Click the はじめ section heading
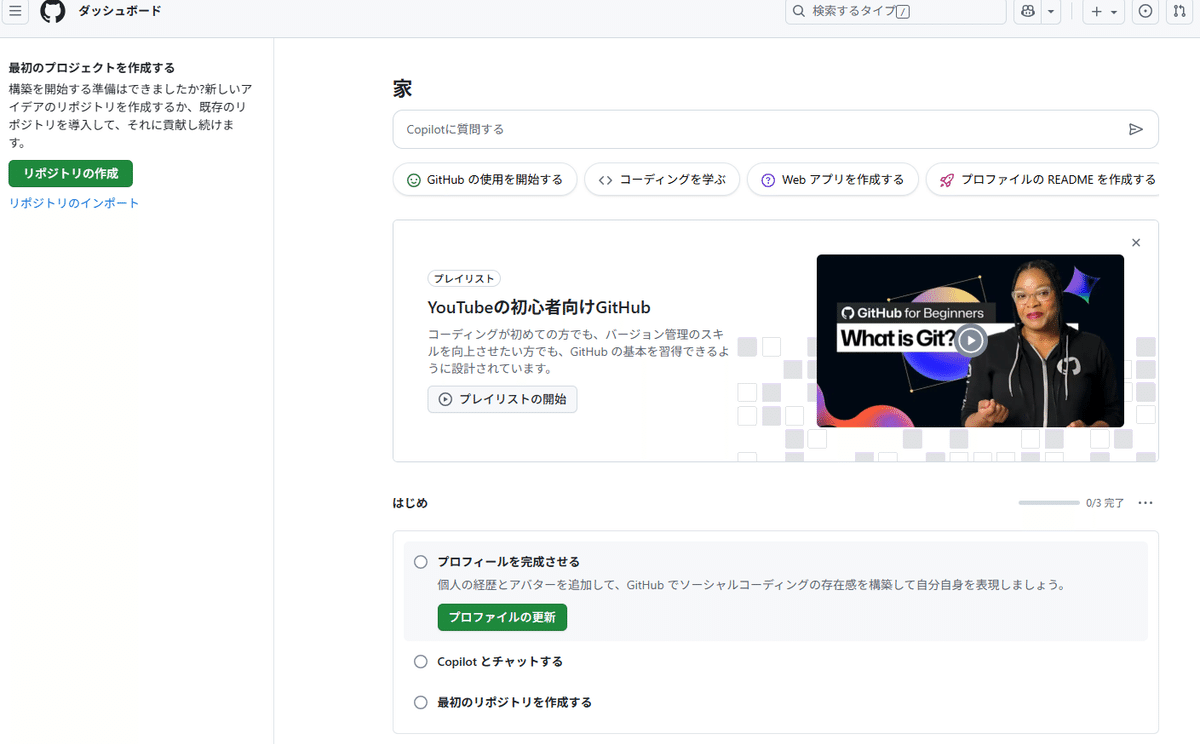The height and width of the screenshot is (744, 1200). (x=410, y=503)
